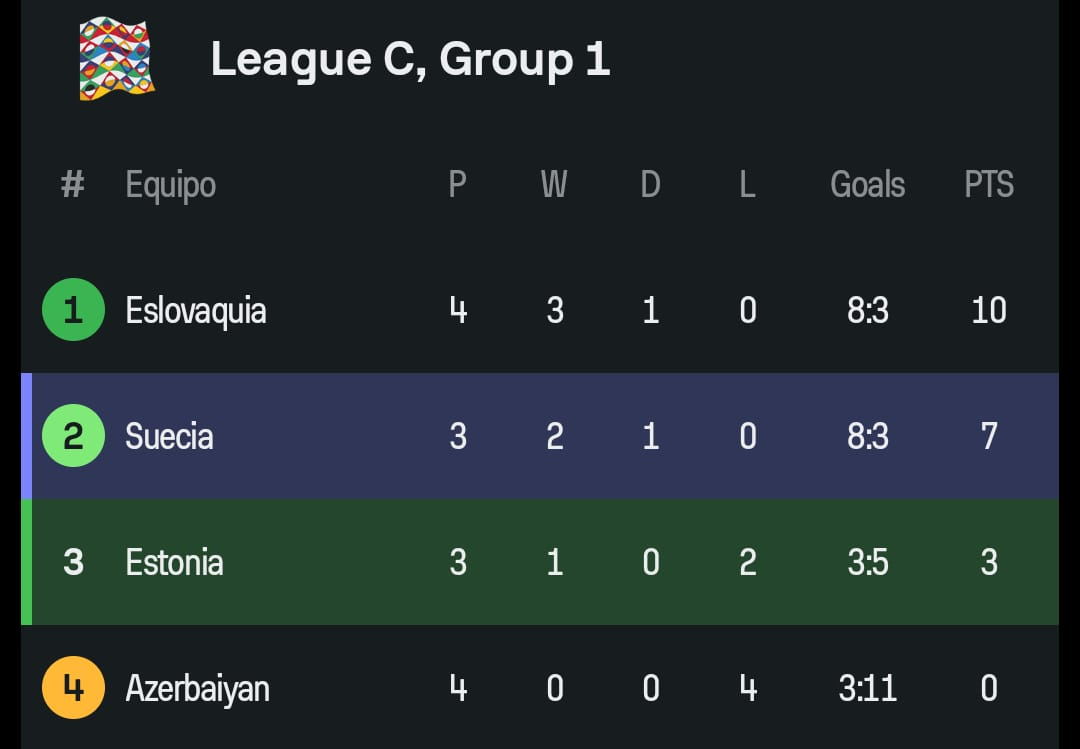
Task: Click the L losses column header
Action: coord(747,185)
